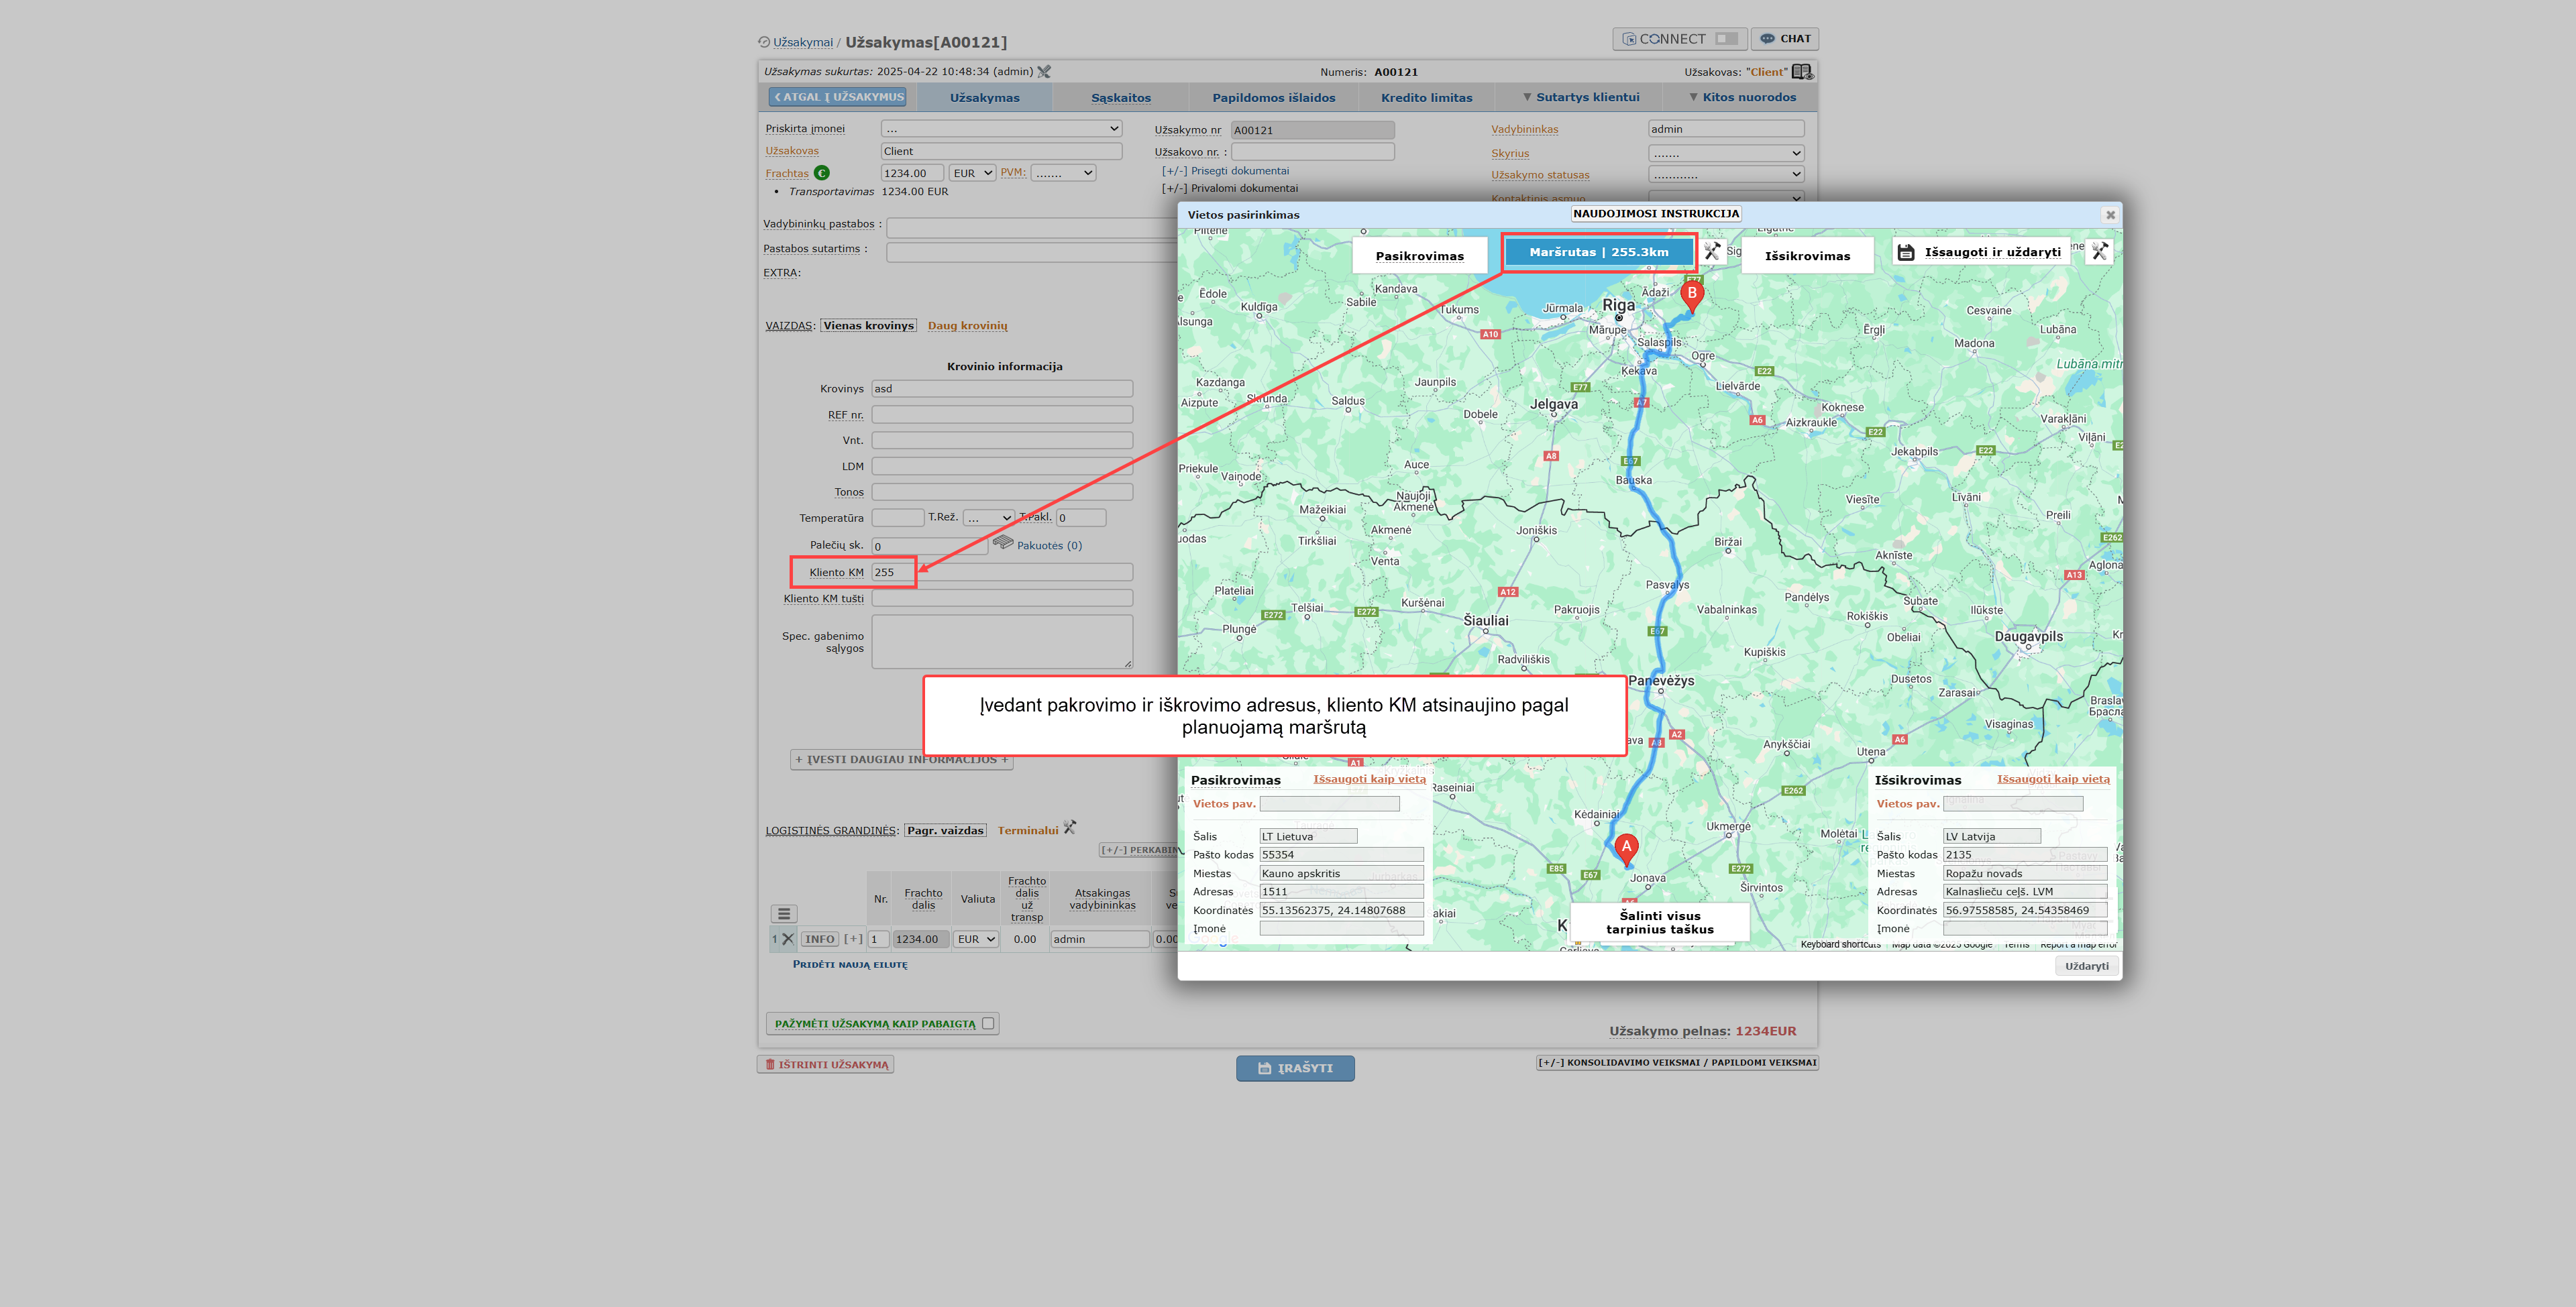Click Pasikrovimas map button
The image size is (2576, 1307).
click(x=1419, y=256)
